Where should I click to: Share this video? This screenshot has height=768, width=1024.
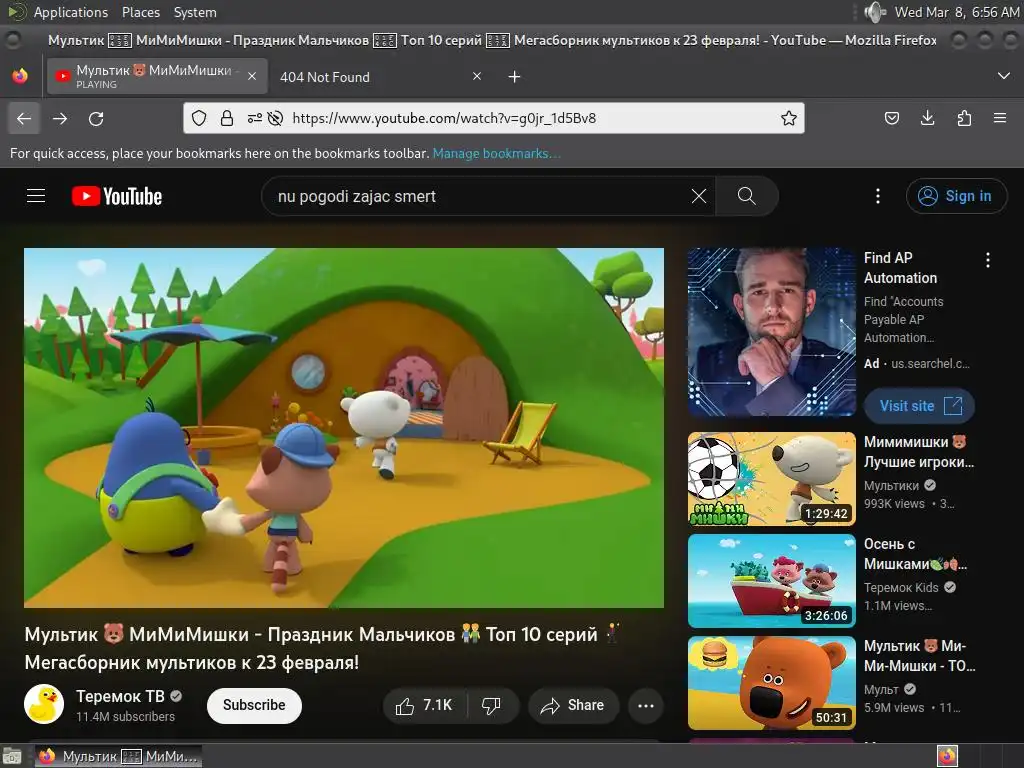point(573,705)
